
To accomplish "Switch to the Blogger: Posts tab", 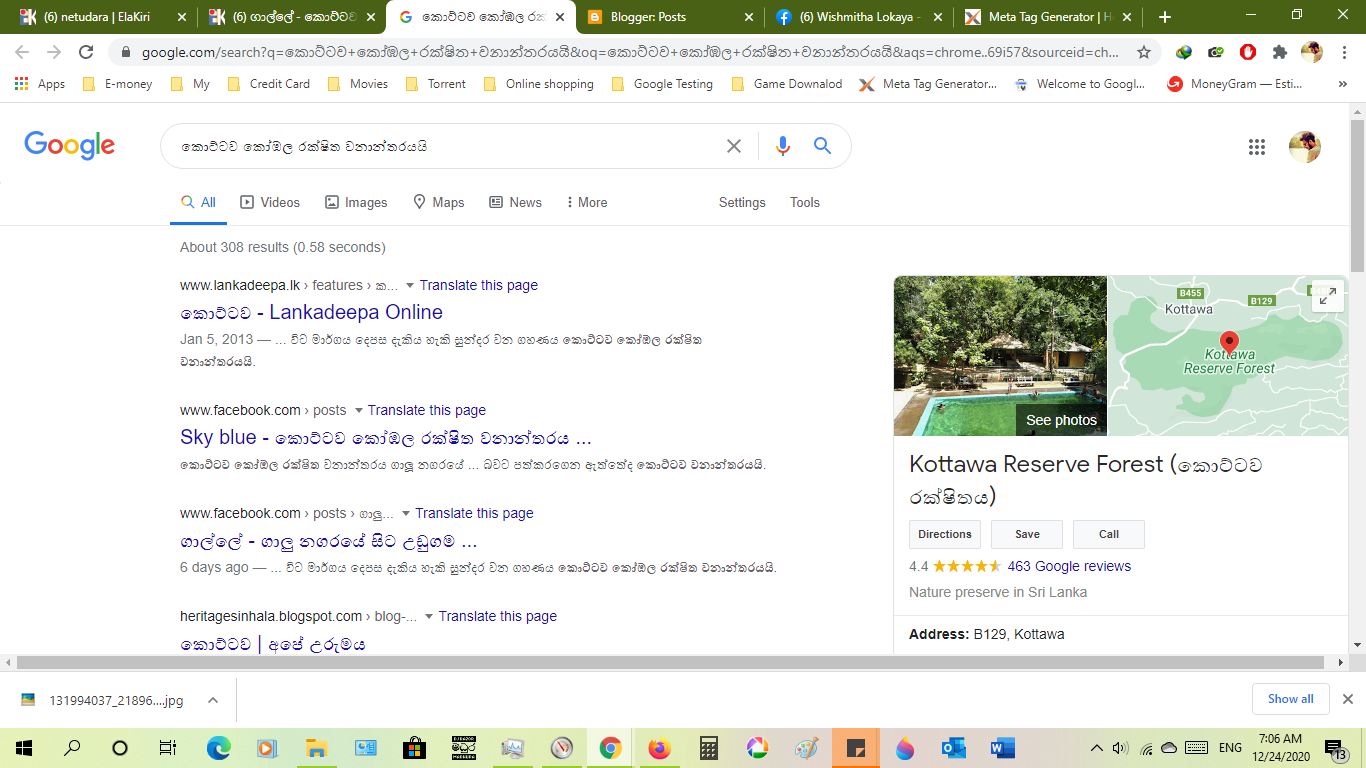I will click(673, 17).
